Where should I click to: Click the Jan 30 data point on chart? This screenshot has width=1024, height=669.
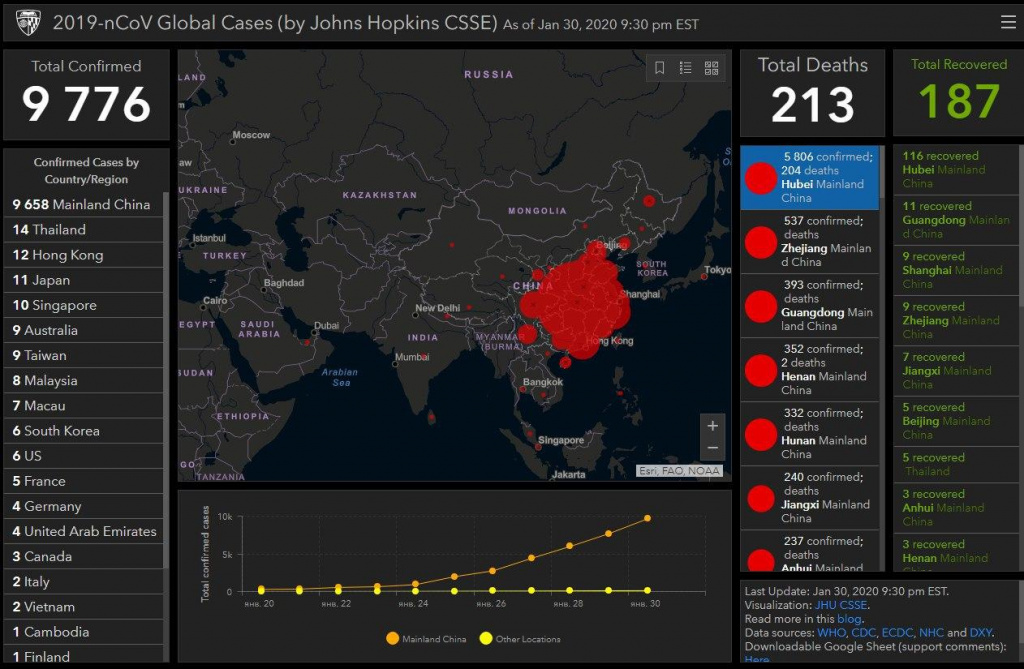point(647,518)
